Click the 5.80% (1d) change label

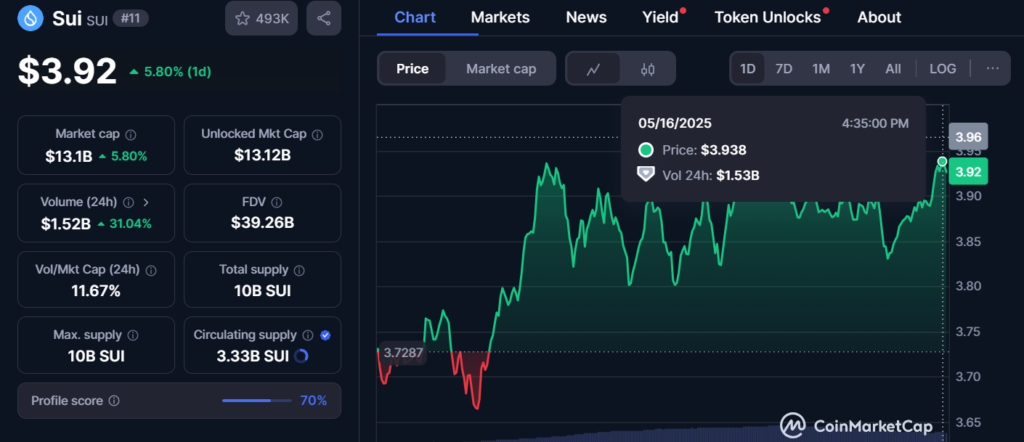170,72
